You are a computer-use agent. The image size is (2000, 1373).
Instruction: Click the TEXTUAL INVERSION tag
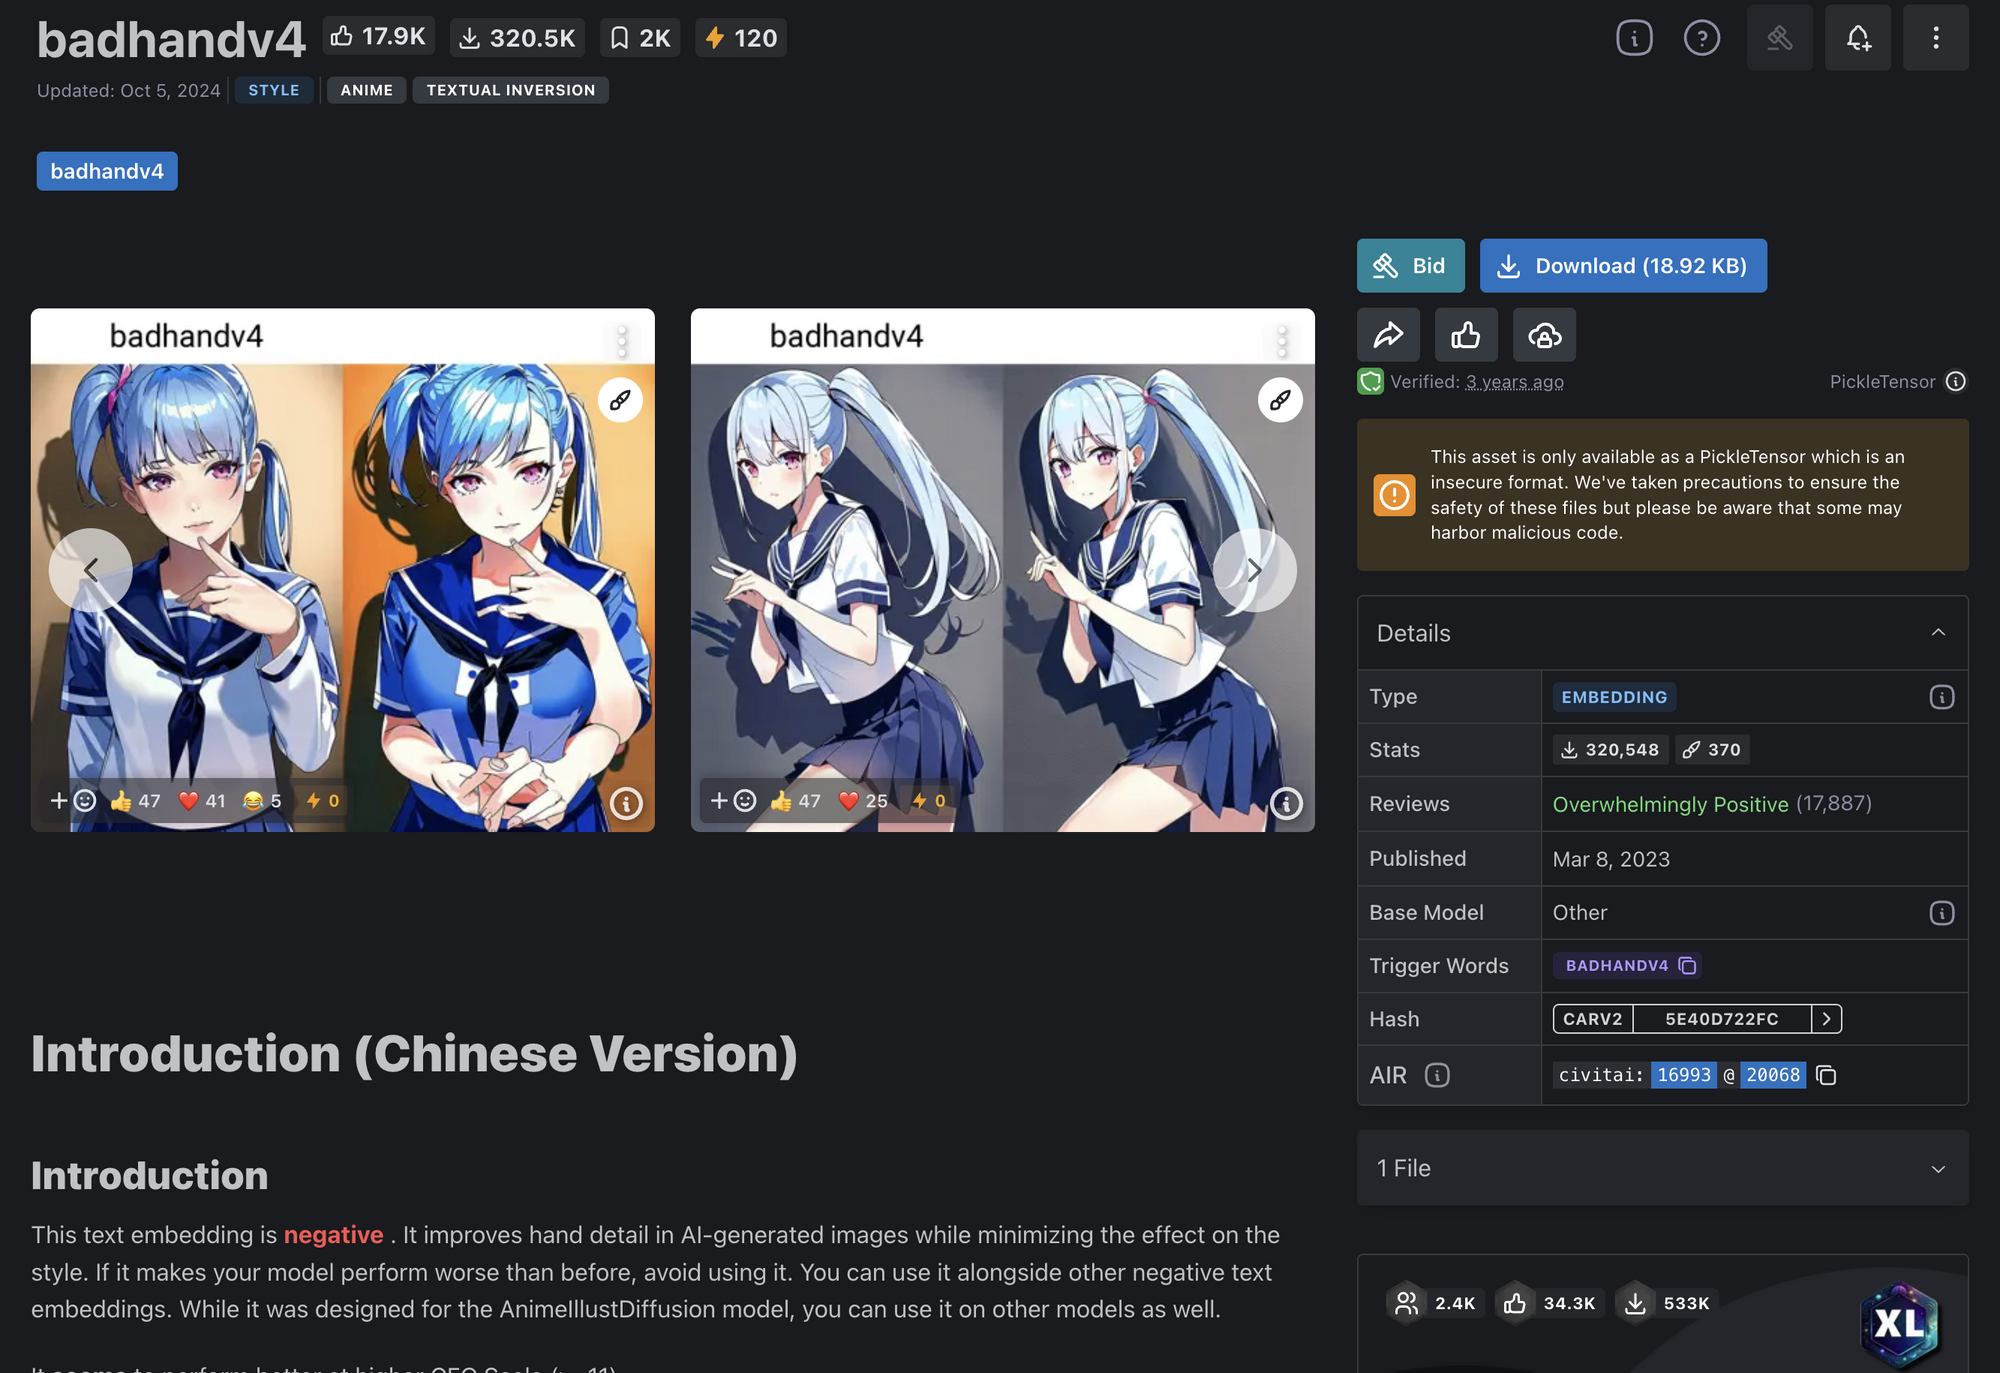pos(510,90)
